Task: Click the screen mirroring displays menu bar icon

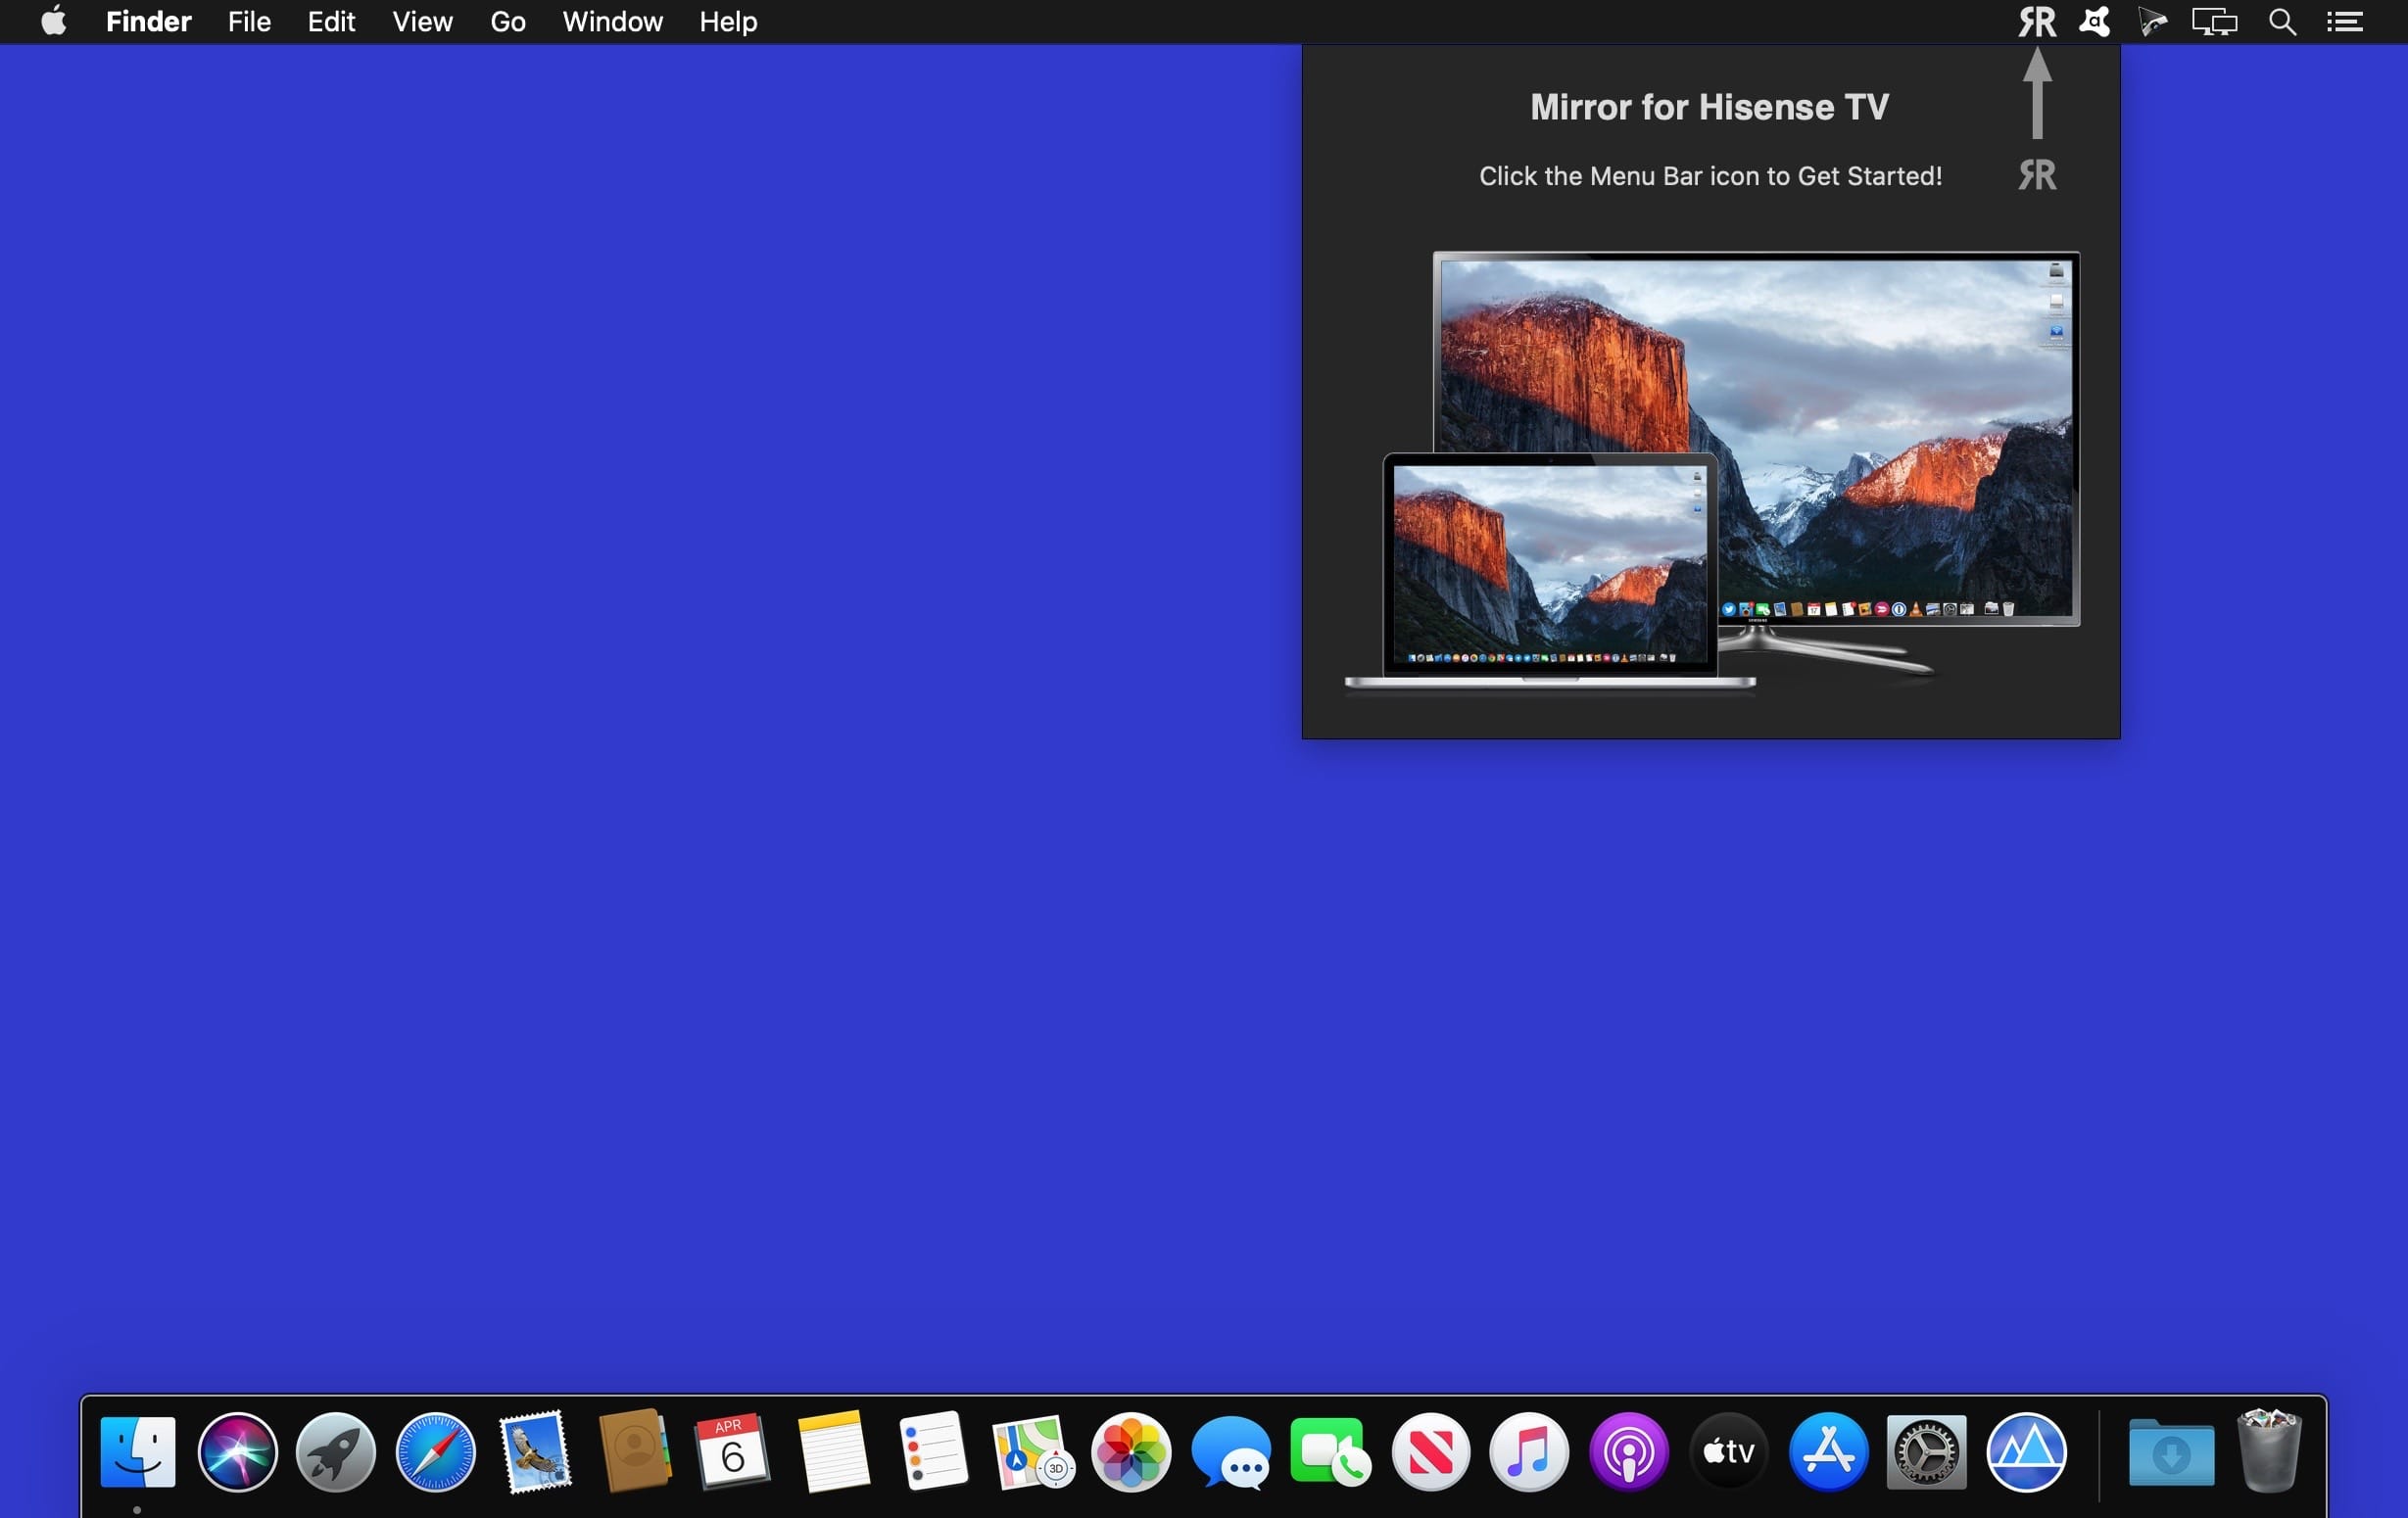Action: coord(2214,21)
